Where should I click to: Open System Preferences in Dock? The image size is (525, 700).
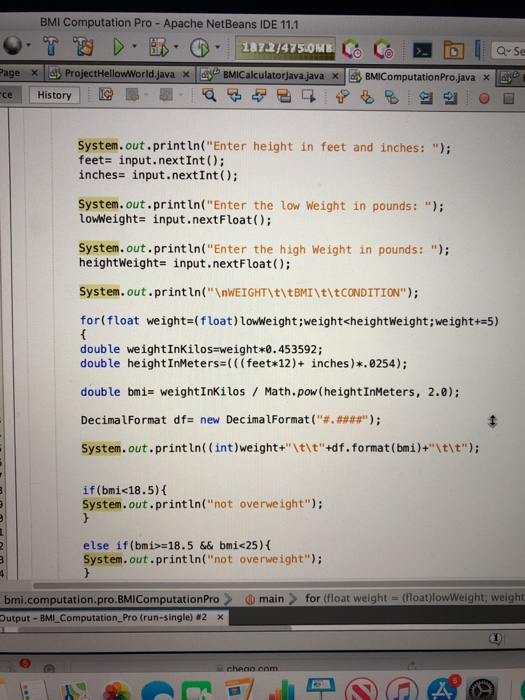click(x=483, y=689)
